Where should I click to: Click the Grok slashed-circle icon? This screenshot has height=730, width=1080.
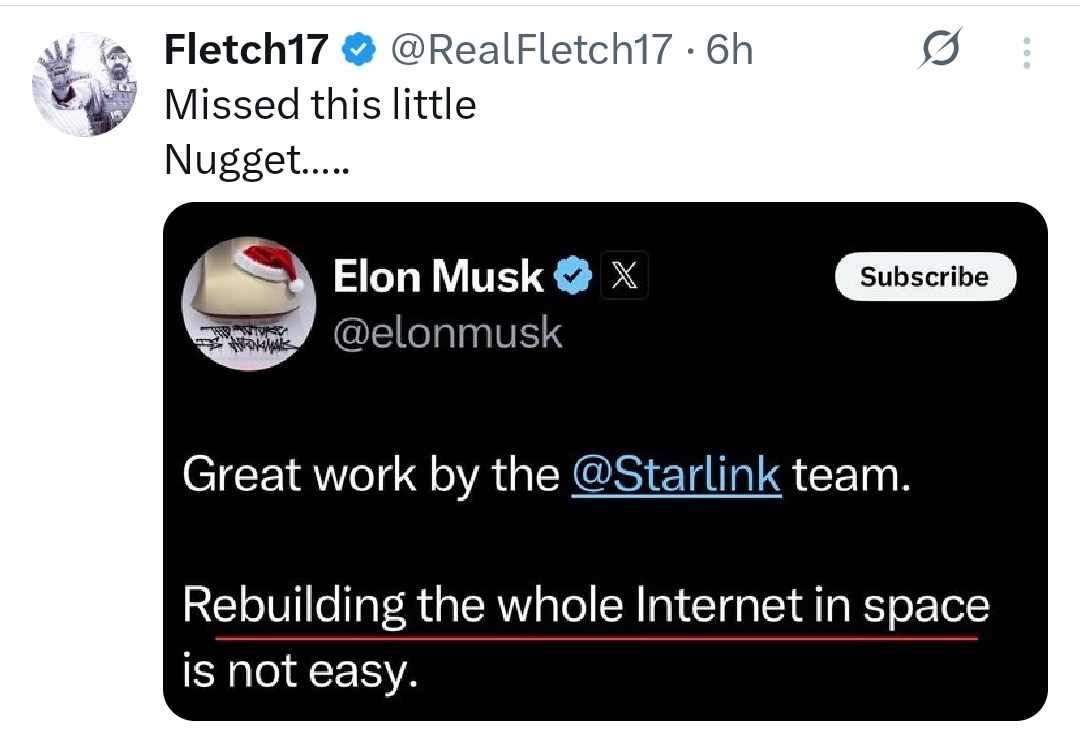point(940,50)
